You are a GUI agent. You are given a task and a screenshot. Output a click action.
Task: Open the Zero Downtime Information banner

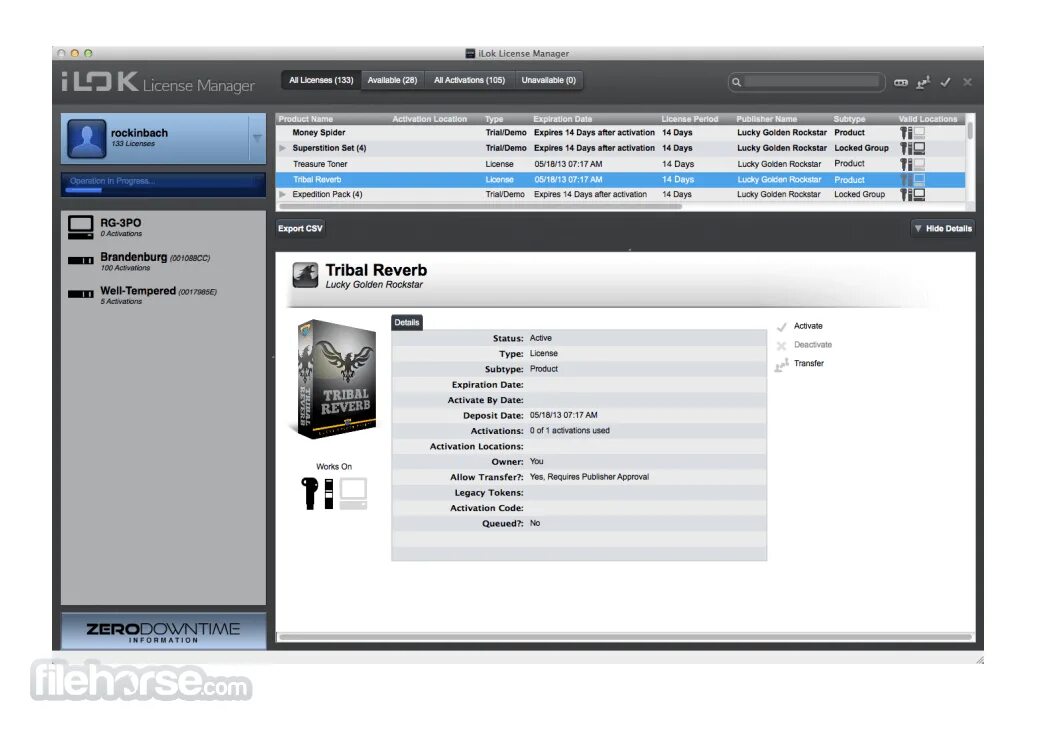(x=163, y=631)
